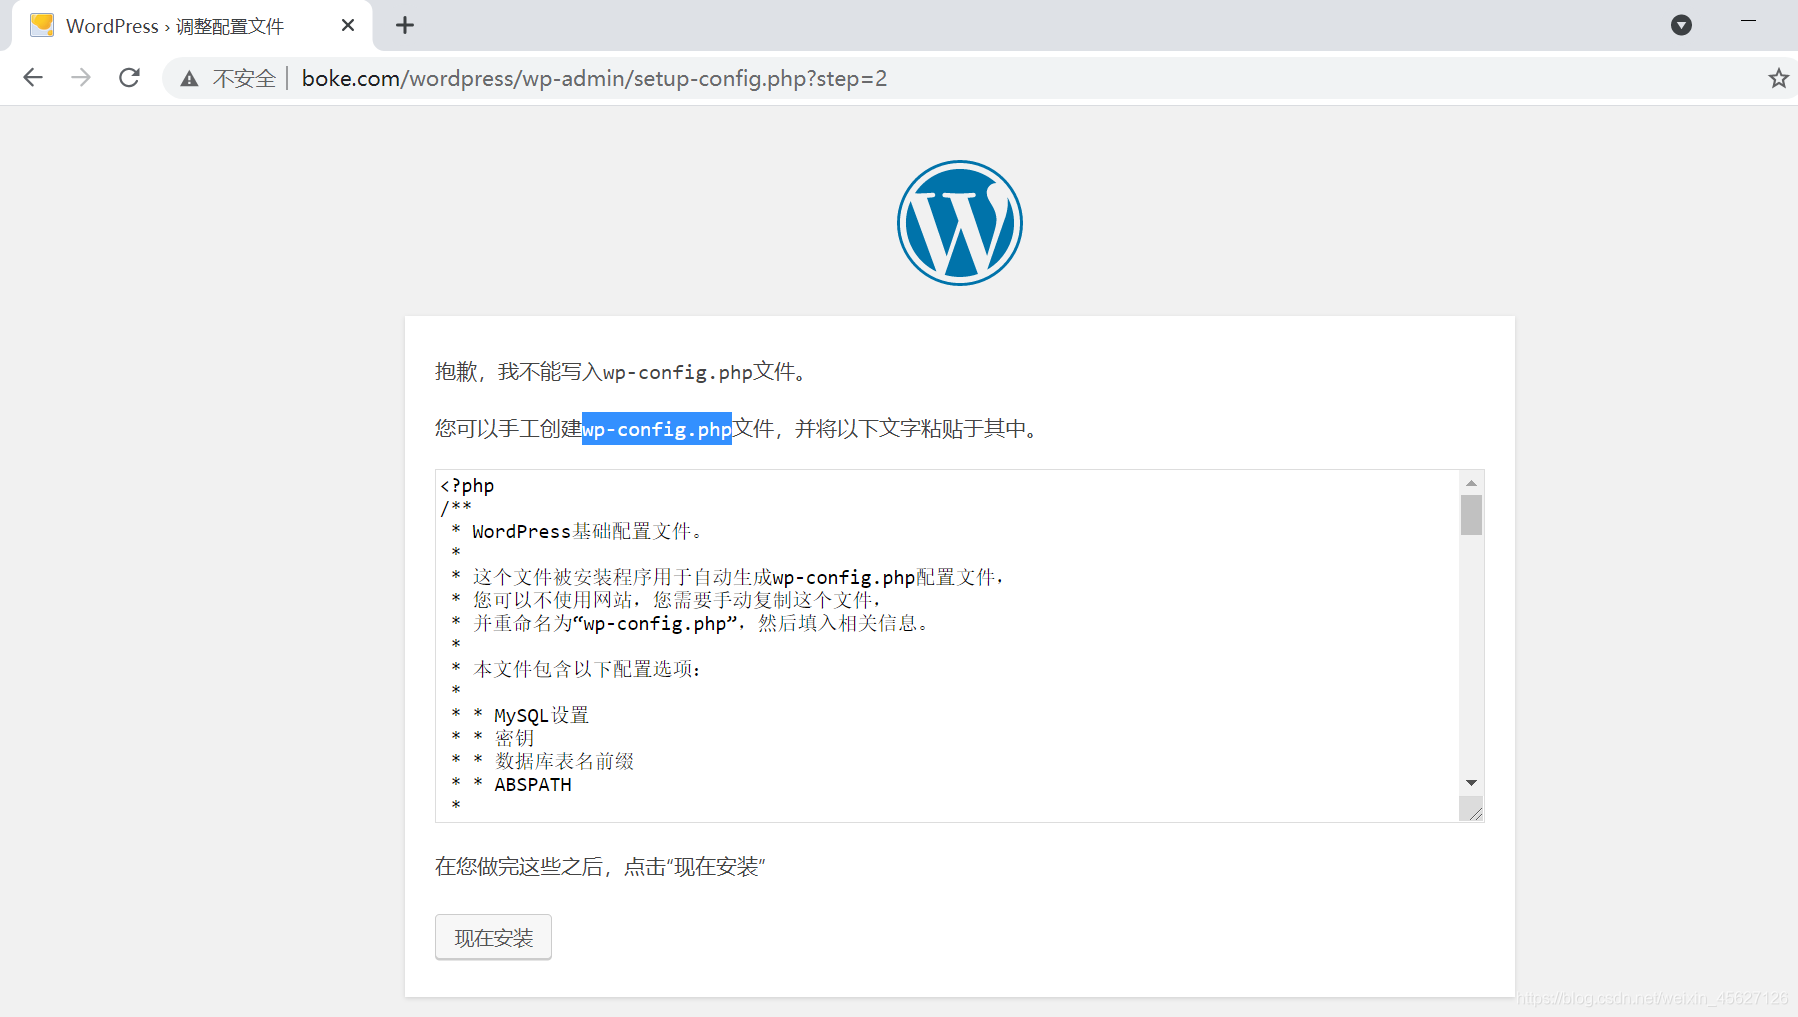1798x1017 pixels.
Task: Minimize the browser window
Action: click(1748, 21)
